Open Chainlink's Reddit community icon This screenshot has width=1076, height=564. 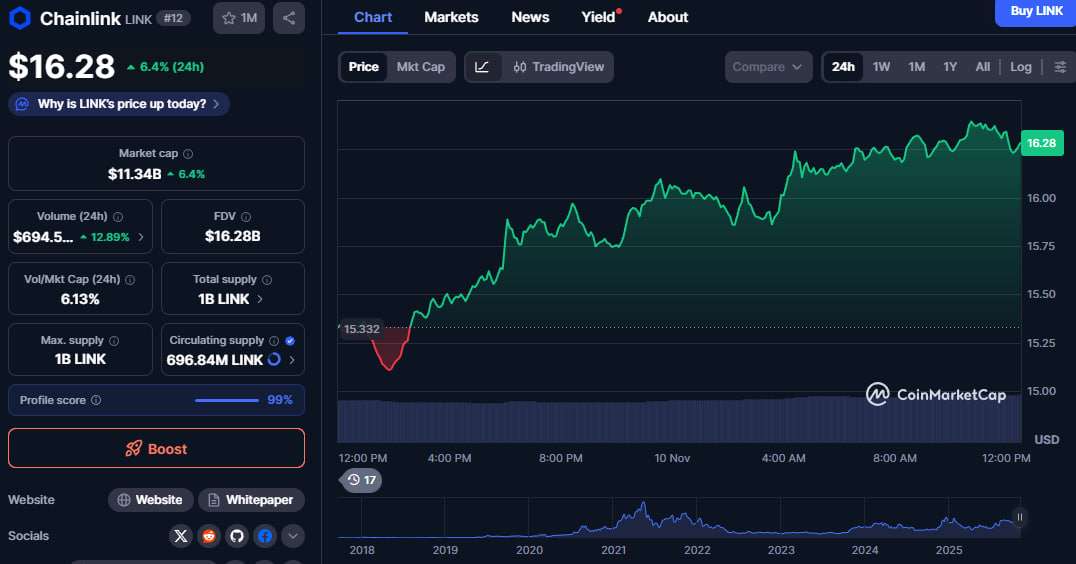point(208,536)
